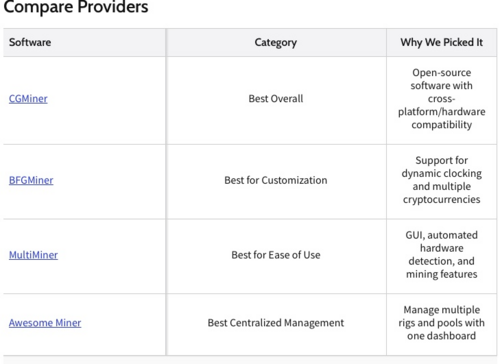Click mining features text in MultiMiner row
This screenshot has height=364, width=500.
[442, 274]
